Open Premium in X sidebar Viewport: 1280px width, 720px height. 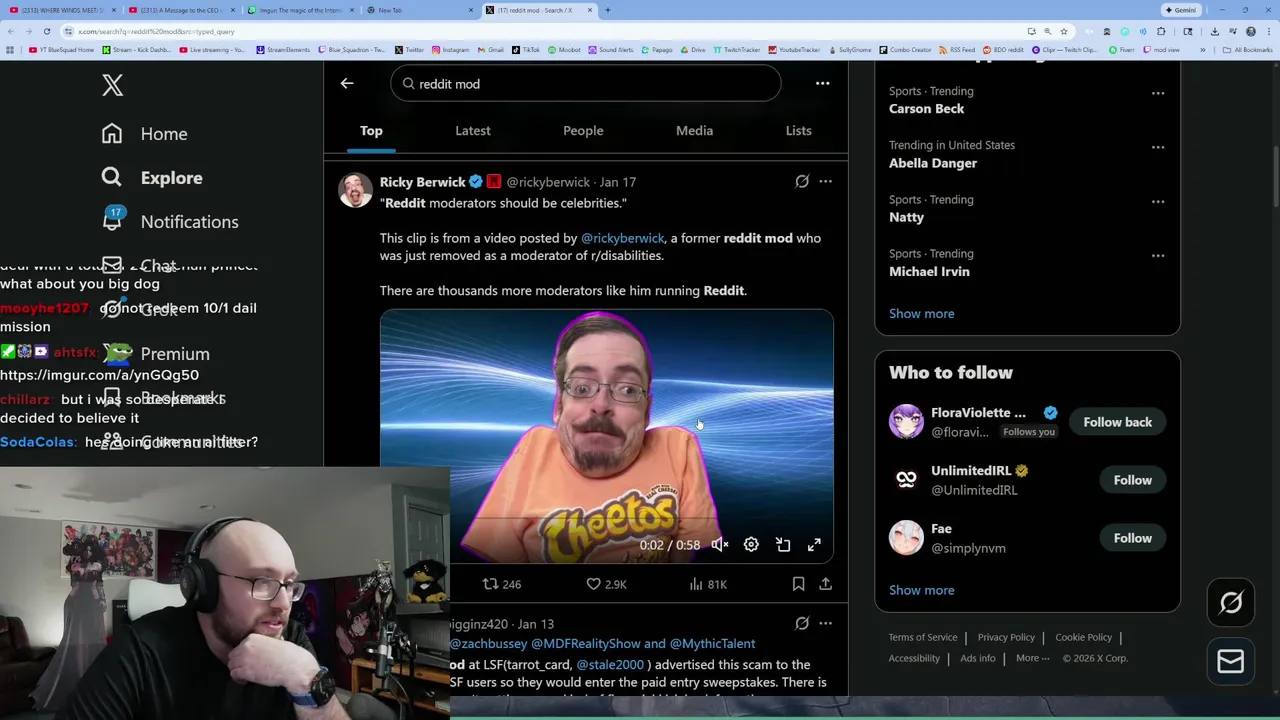point(156,354)
